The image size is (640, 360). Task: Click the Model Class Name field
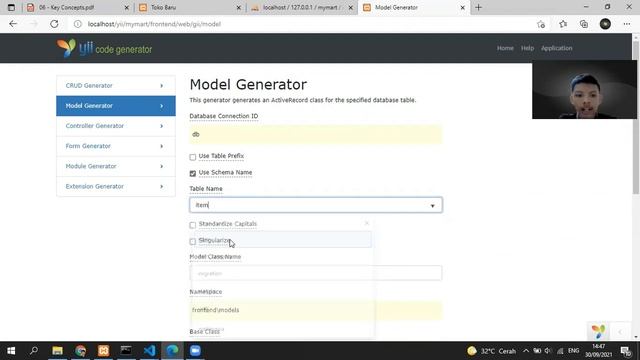tap(316, 273)
